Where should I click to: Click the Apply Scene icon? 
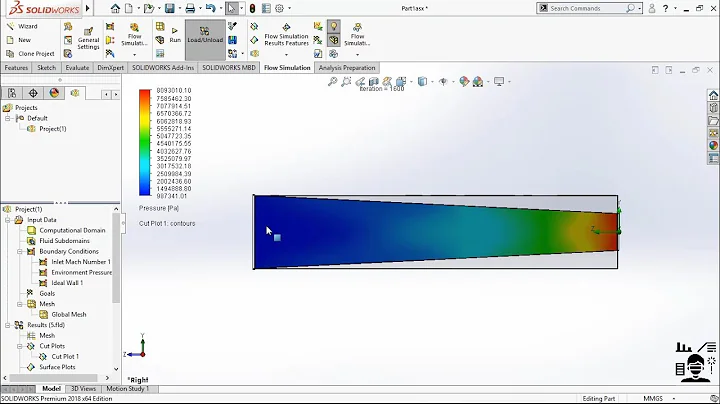(478, 82)
